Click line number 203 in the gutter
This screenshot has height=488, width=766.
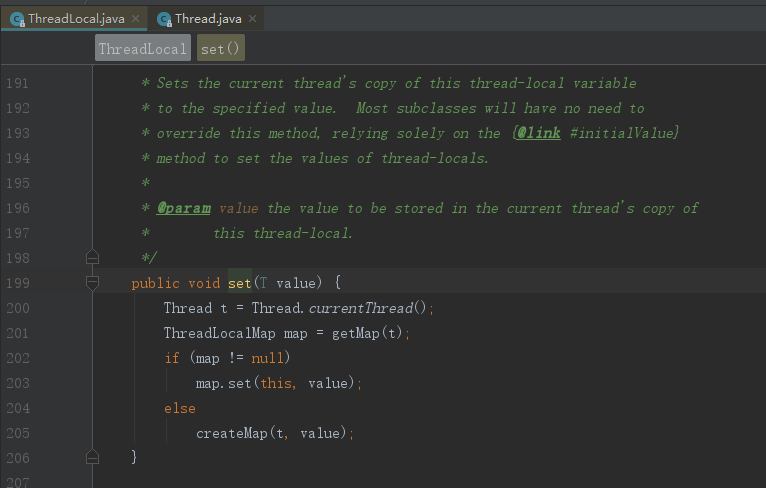[18, 383]
